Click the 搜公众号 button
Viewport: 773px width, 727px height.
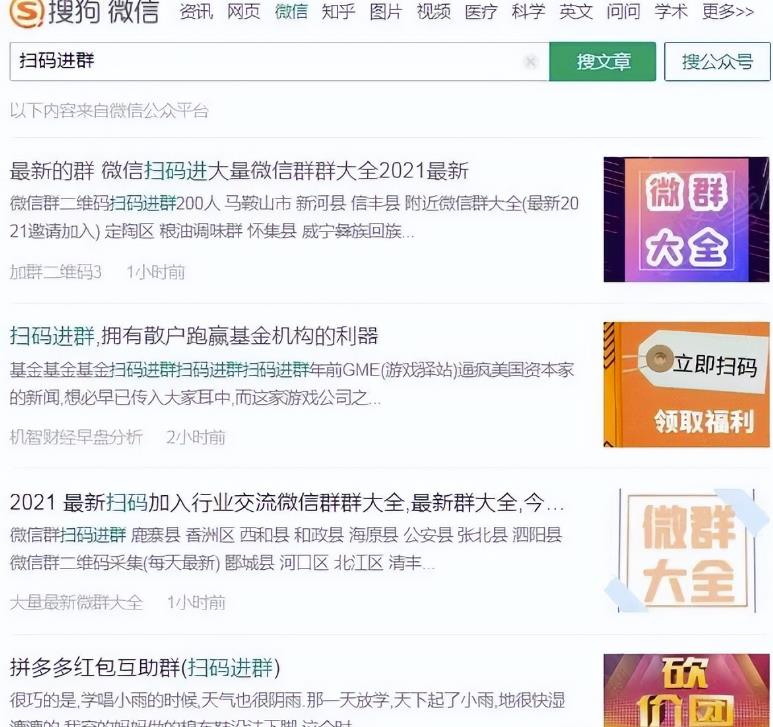pyautogui.click(x=717, y=62)
